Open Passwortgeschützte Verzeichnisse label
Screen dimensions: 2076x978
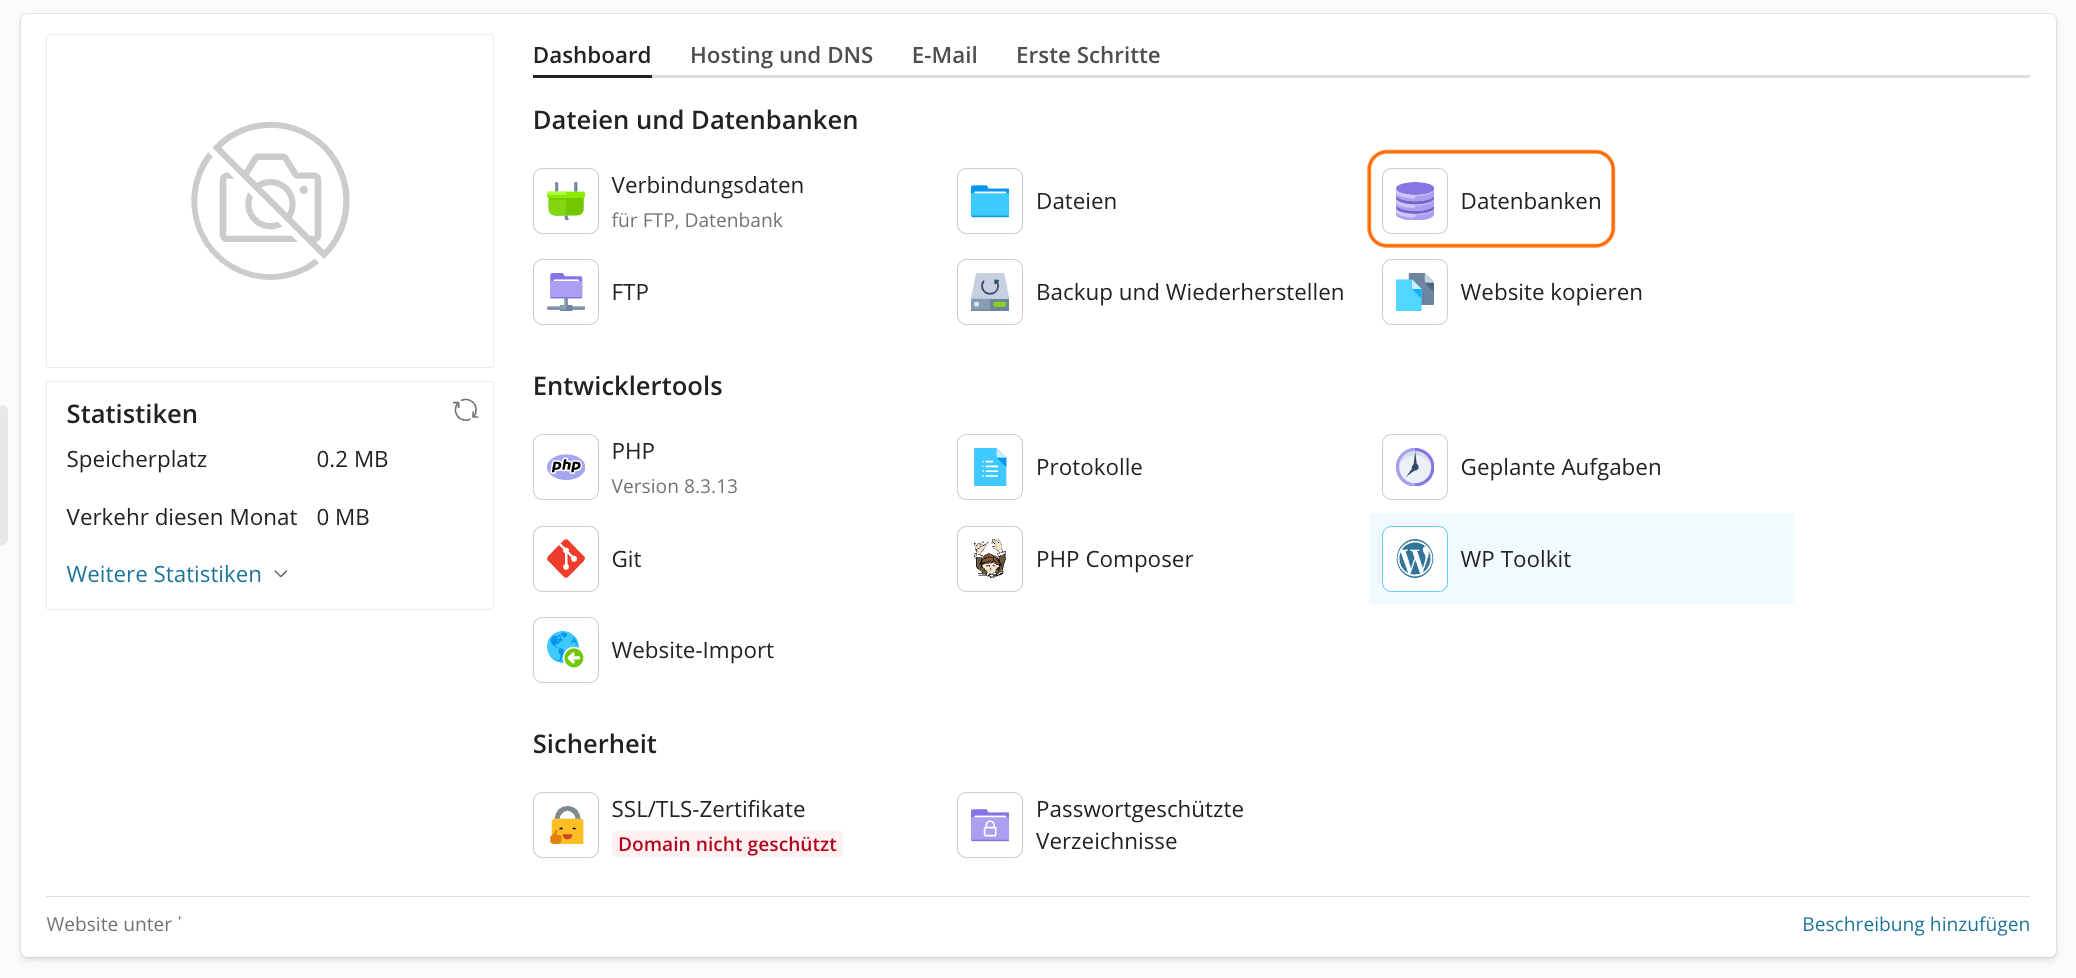[x=1140, y=825]
